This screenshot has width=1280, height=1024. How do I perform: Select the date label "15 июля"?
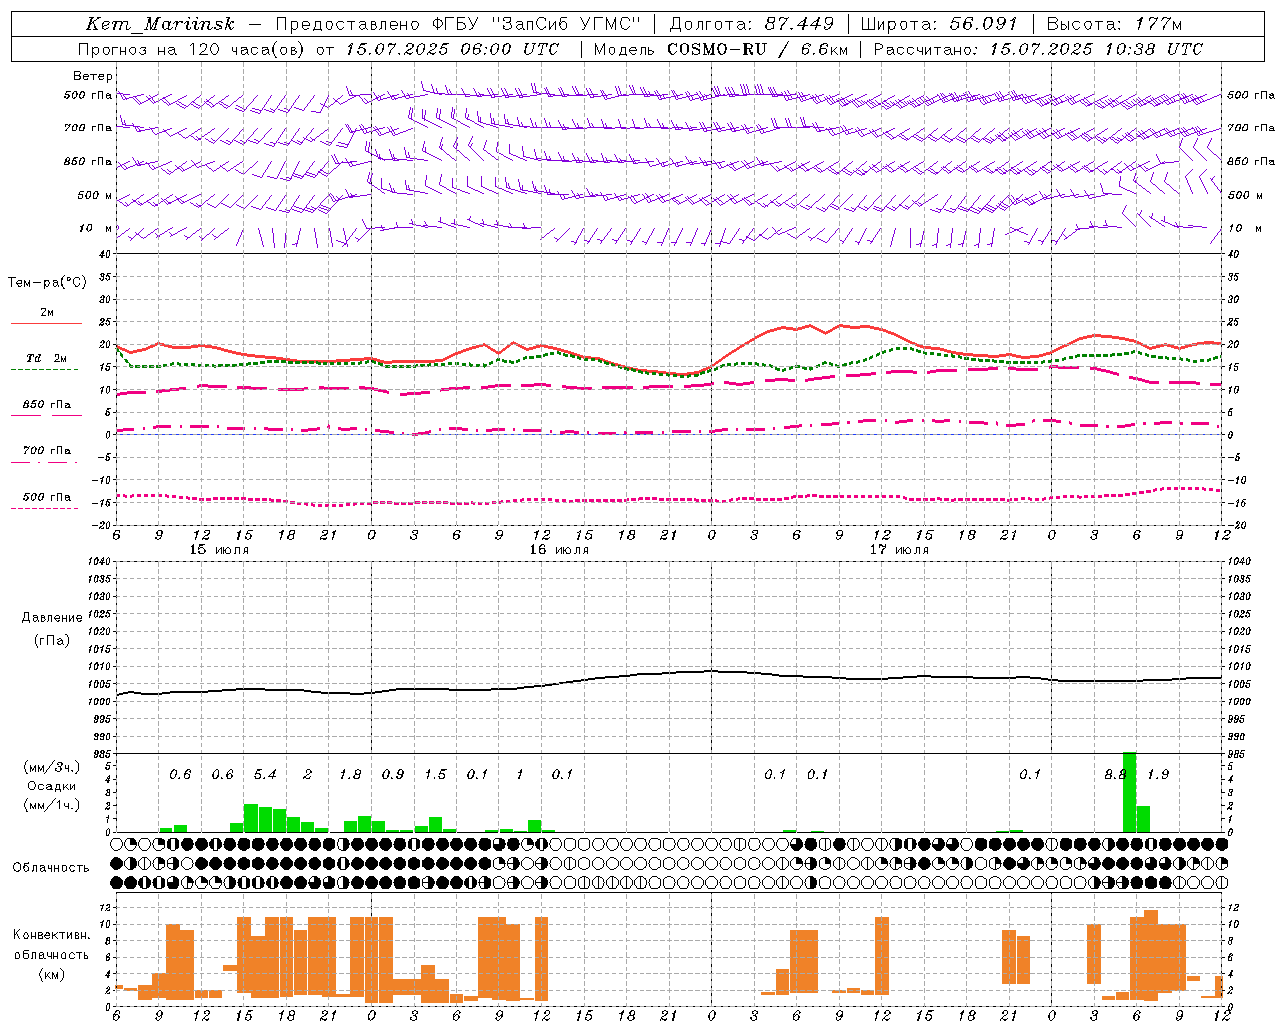pos(219,550)
